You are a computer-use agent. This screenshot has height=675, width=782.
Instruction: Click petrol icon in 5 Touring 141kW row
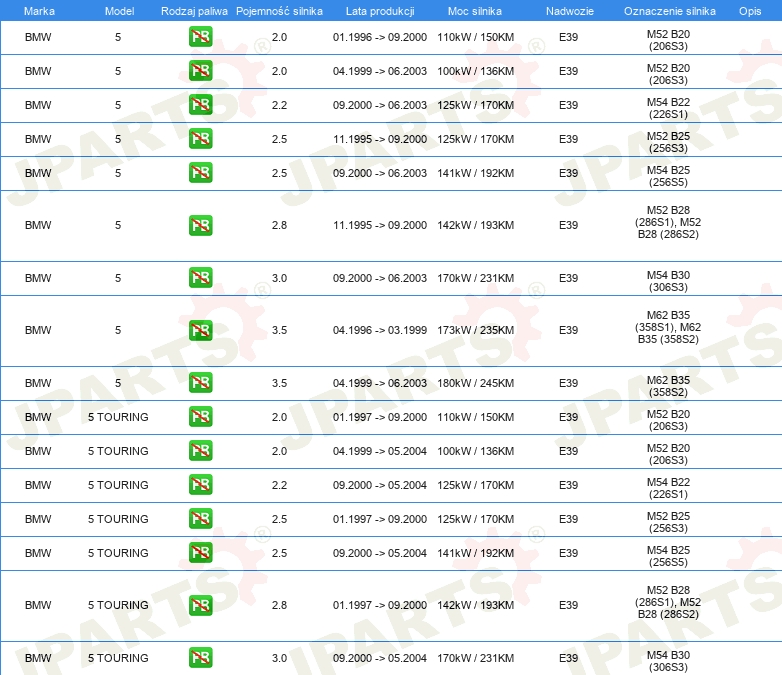pyautogui.click(x=200, y=553)
